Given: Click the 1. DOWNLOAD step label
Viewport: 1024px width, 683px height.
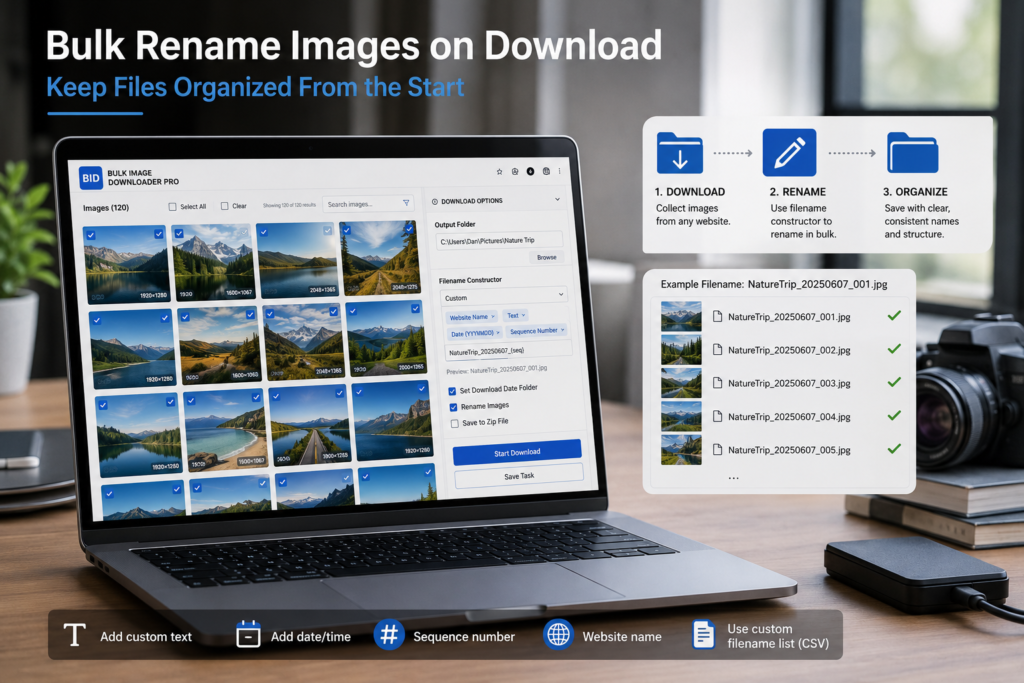Looking at the screenshot, I should (690, 192).
